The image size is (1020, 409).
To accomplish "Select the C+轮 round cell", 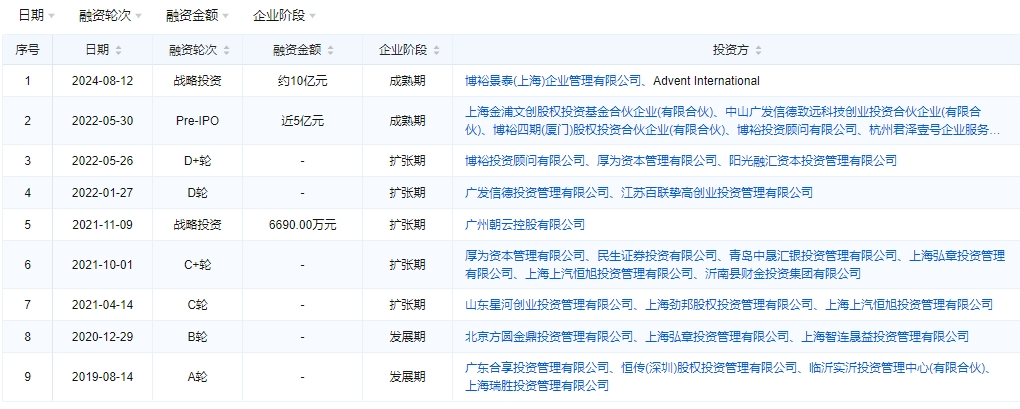I will tap(197, 265).
